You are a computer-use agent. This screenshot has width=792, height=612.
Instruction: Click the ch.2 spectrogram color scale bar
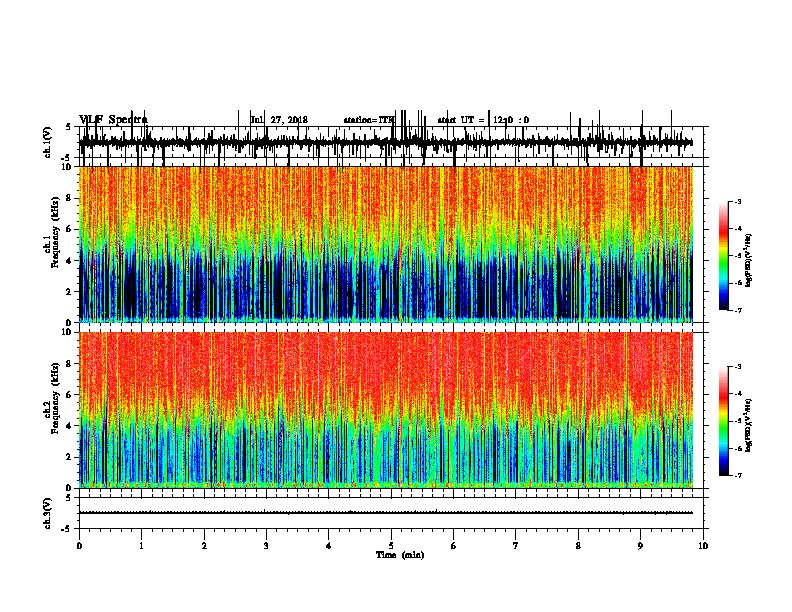click(x=724, y=421)
